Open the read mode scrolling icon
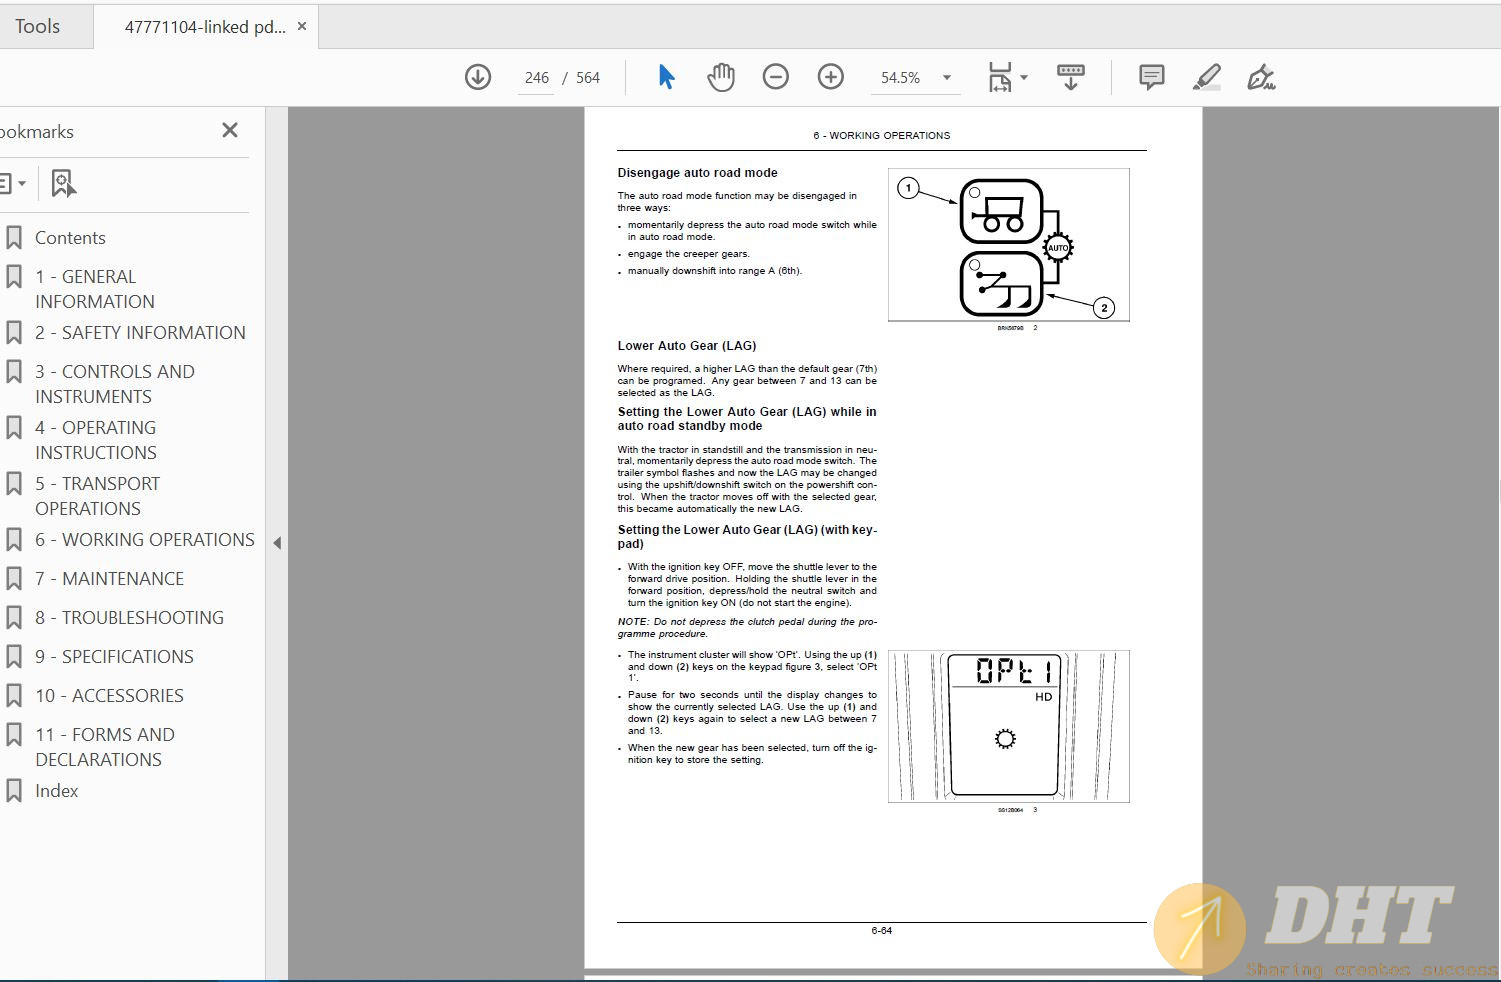Screen dimensions: 1501x982 (1070, 77)
